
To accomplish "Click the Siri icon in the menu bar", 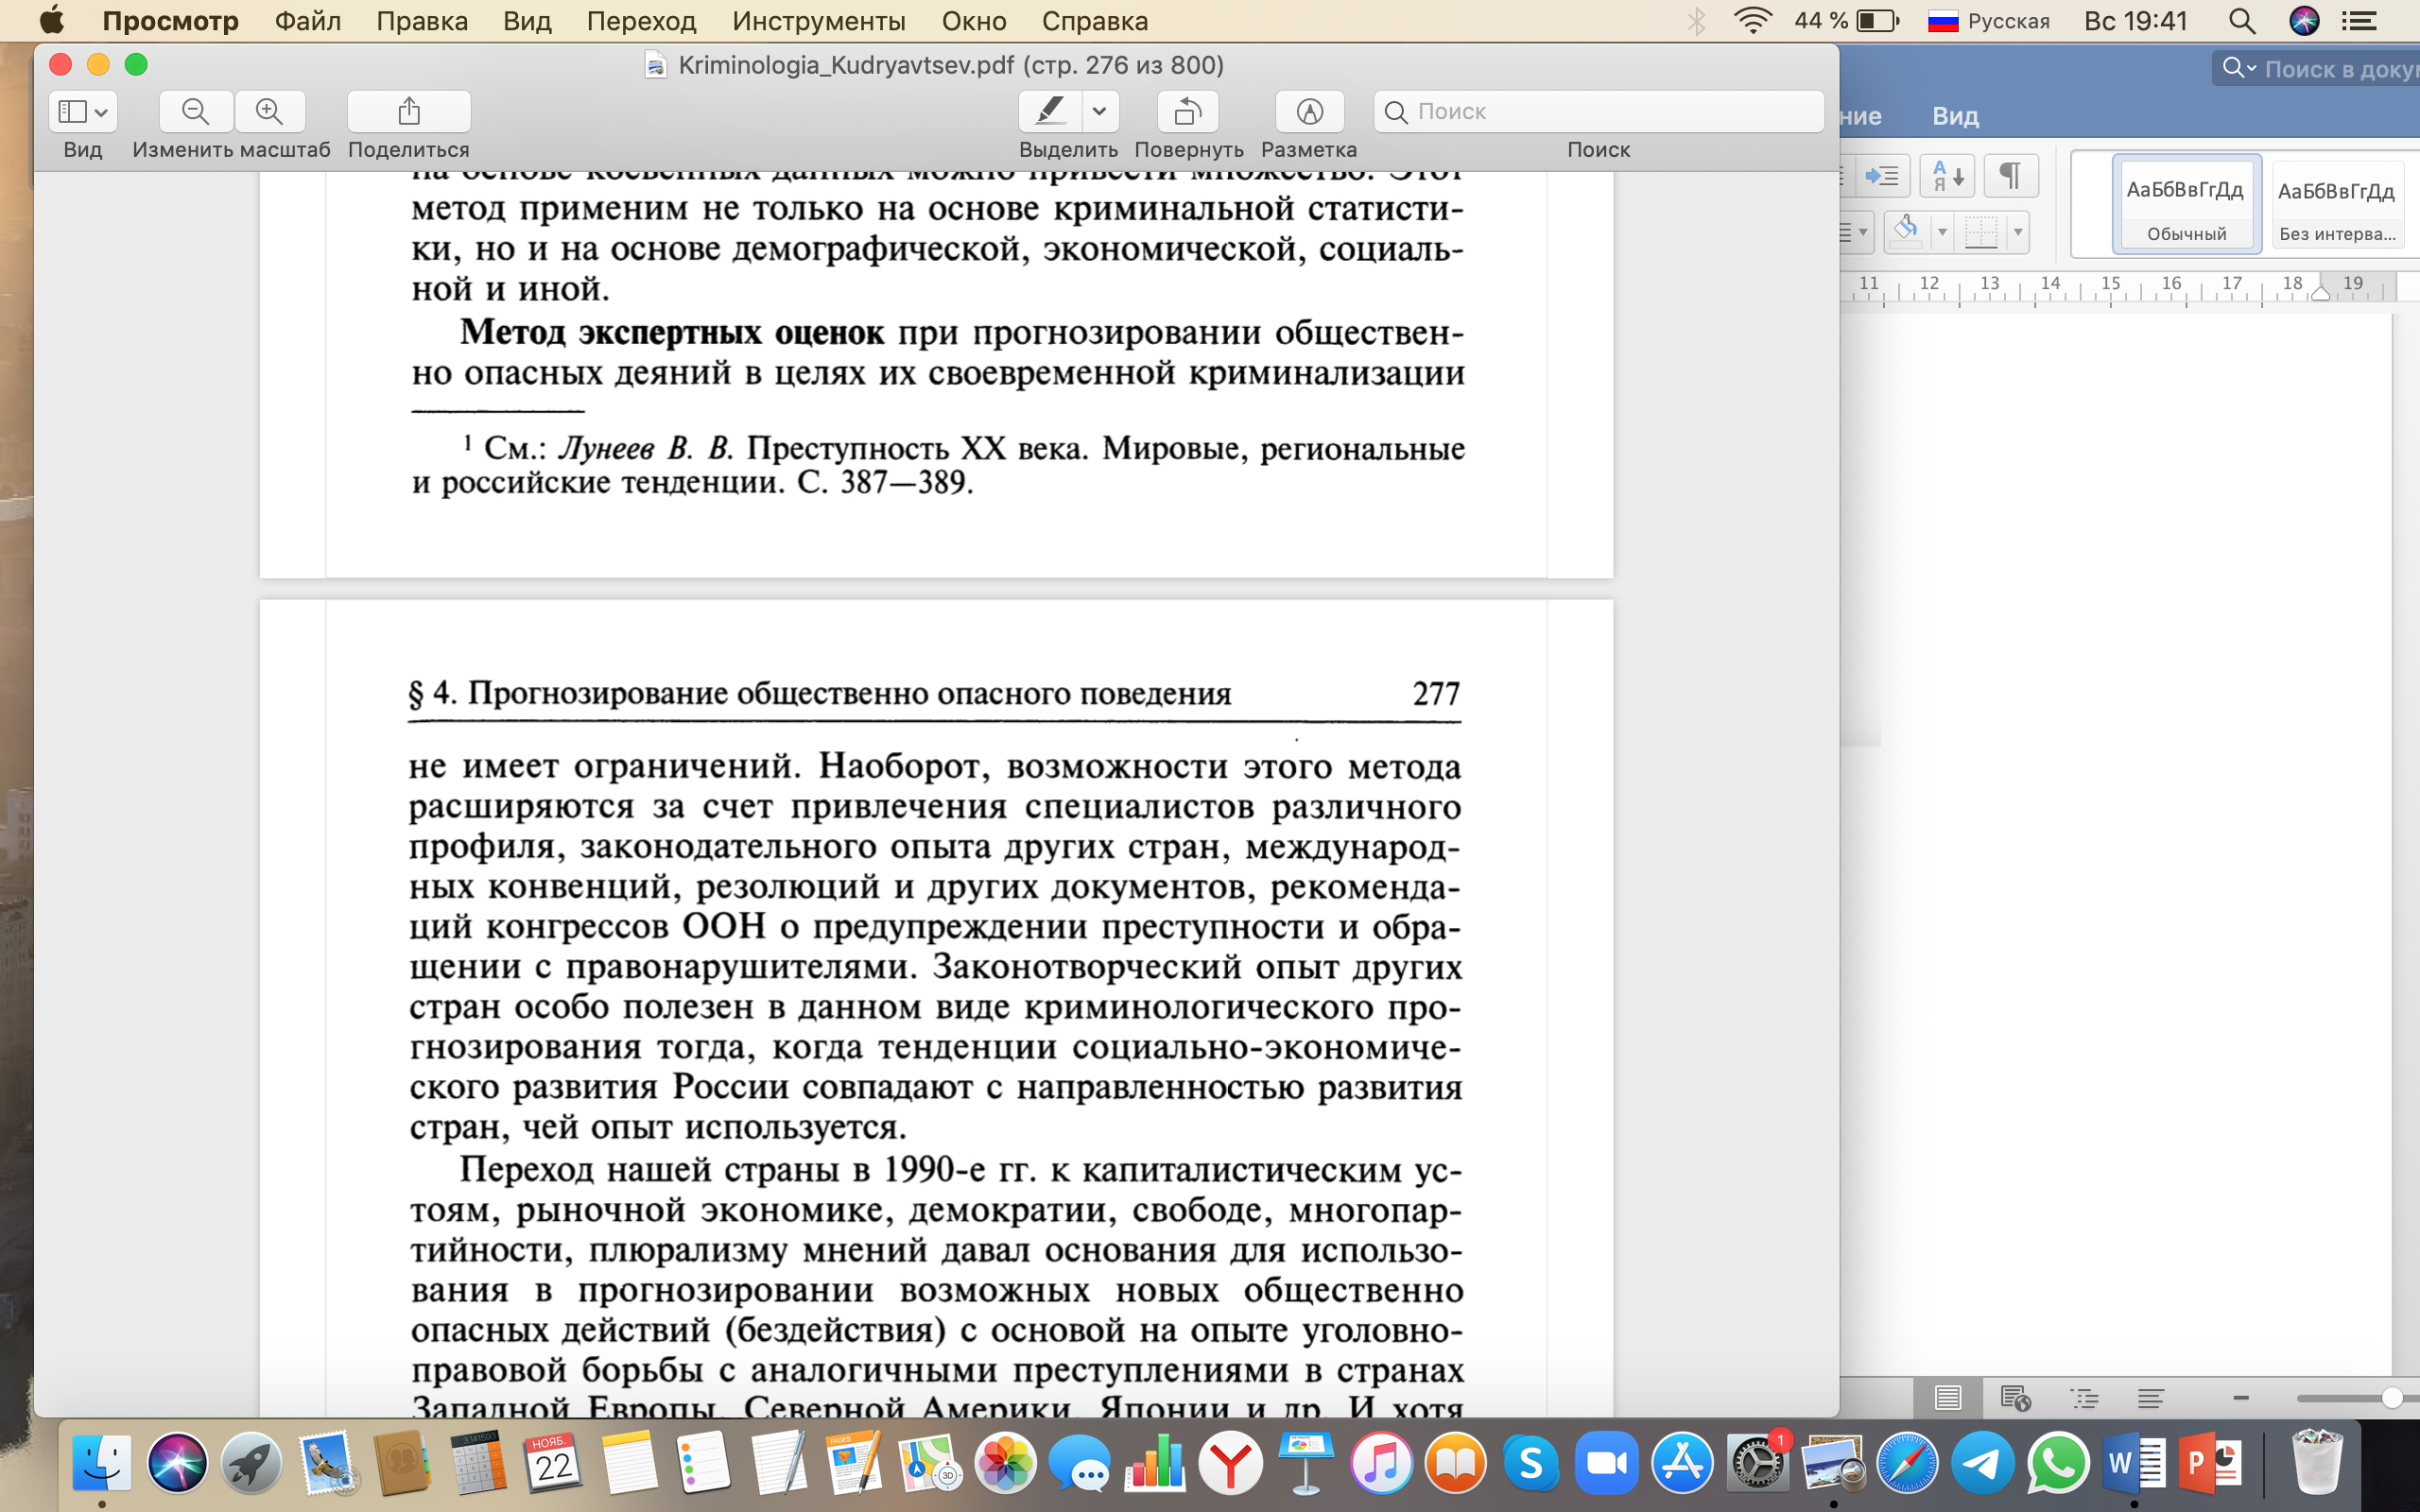I will pos(2304,21).
